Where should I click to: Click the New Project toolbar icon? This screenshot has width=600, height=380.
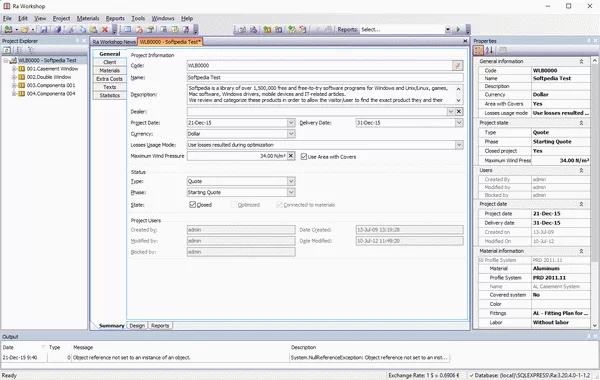pos(8,29)
